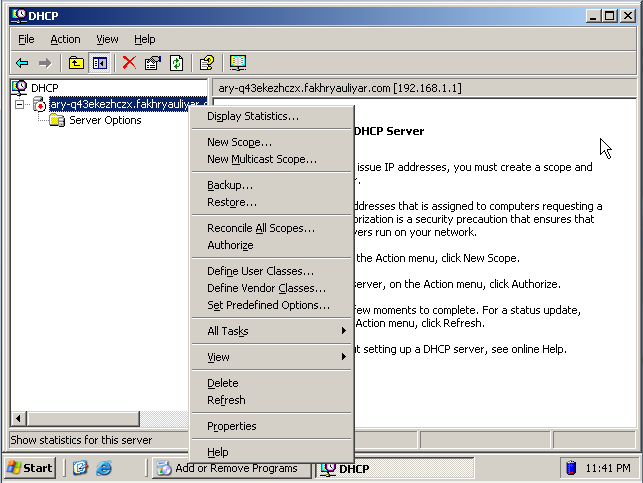Click the DHCP root node icon in the tree
The width and height of the screenshot is (643, 483).
point(19,87)
